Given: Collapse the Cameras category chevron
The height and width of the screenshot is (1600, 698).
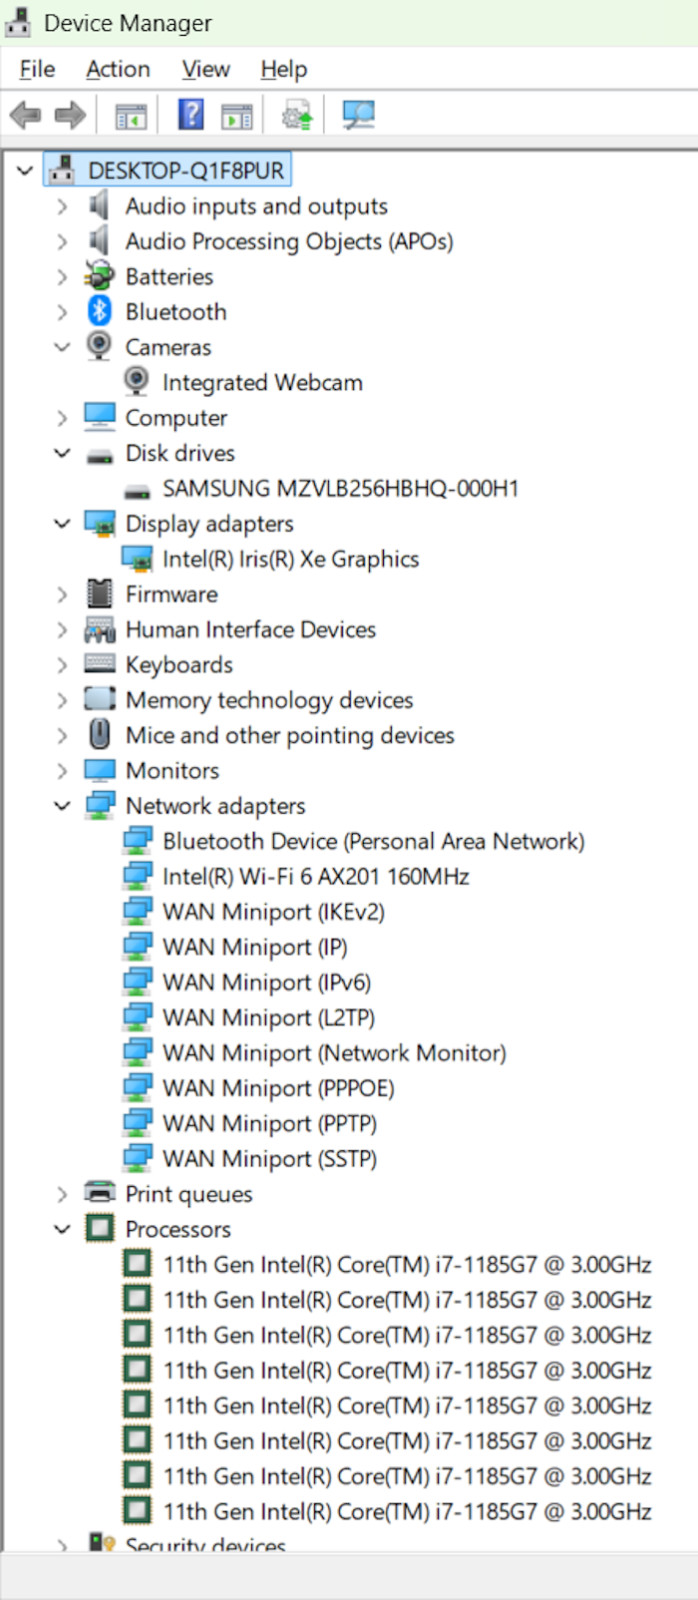Looking at the screenshot, I should tap(62, 347).
